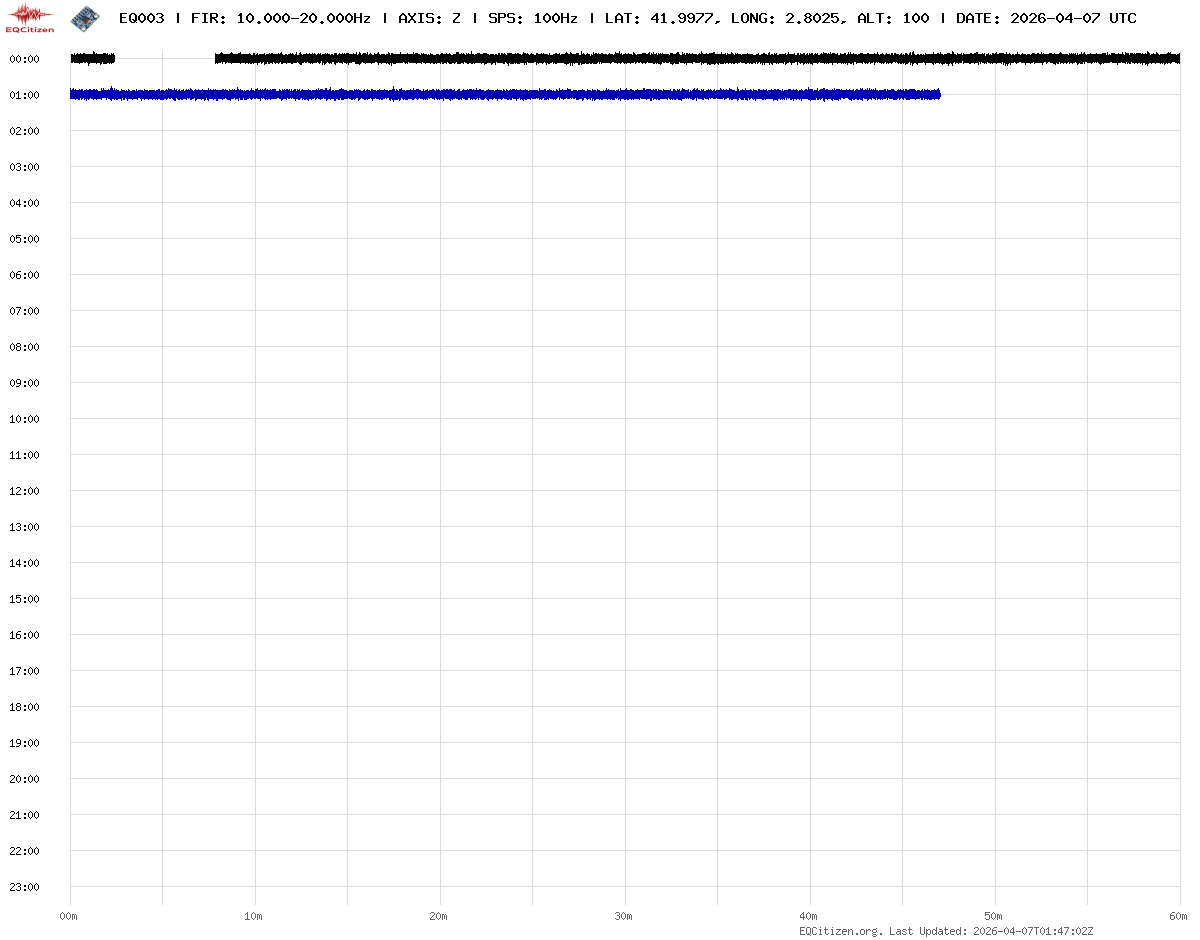Click the LAT: 41.9977 coordinate text
This screenshot has height=940, width=1200.
(x=660, y=18)
